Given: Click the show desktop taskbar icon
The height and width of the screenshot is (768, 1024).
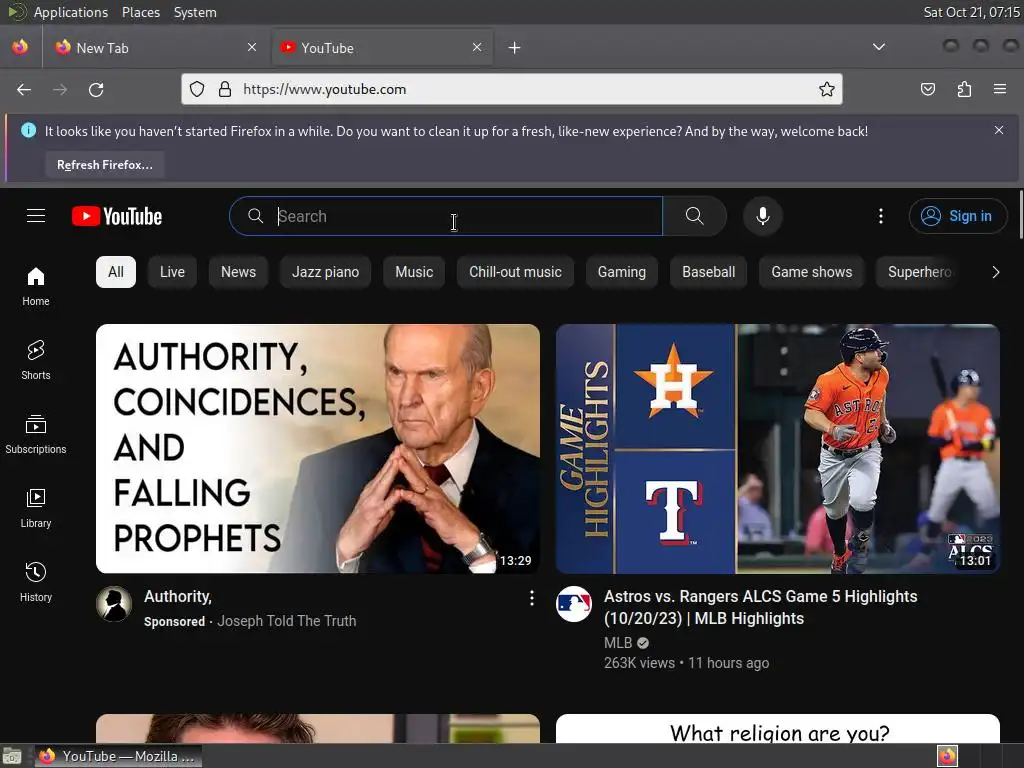Looking at the screenshot, I should 12,756.
